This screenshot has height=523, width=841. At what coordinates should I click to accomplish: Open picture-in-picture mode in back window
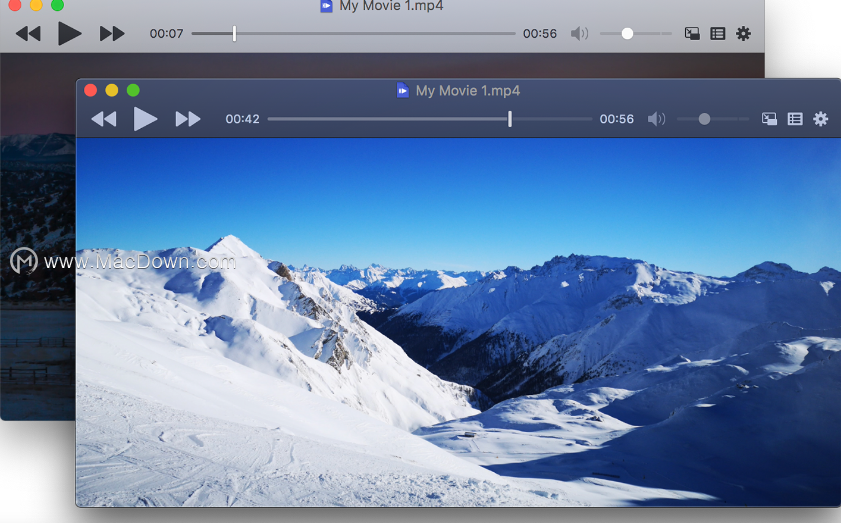tap(692, 34)
